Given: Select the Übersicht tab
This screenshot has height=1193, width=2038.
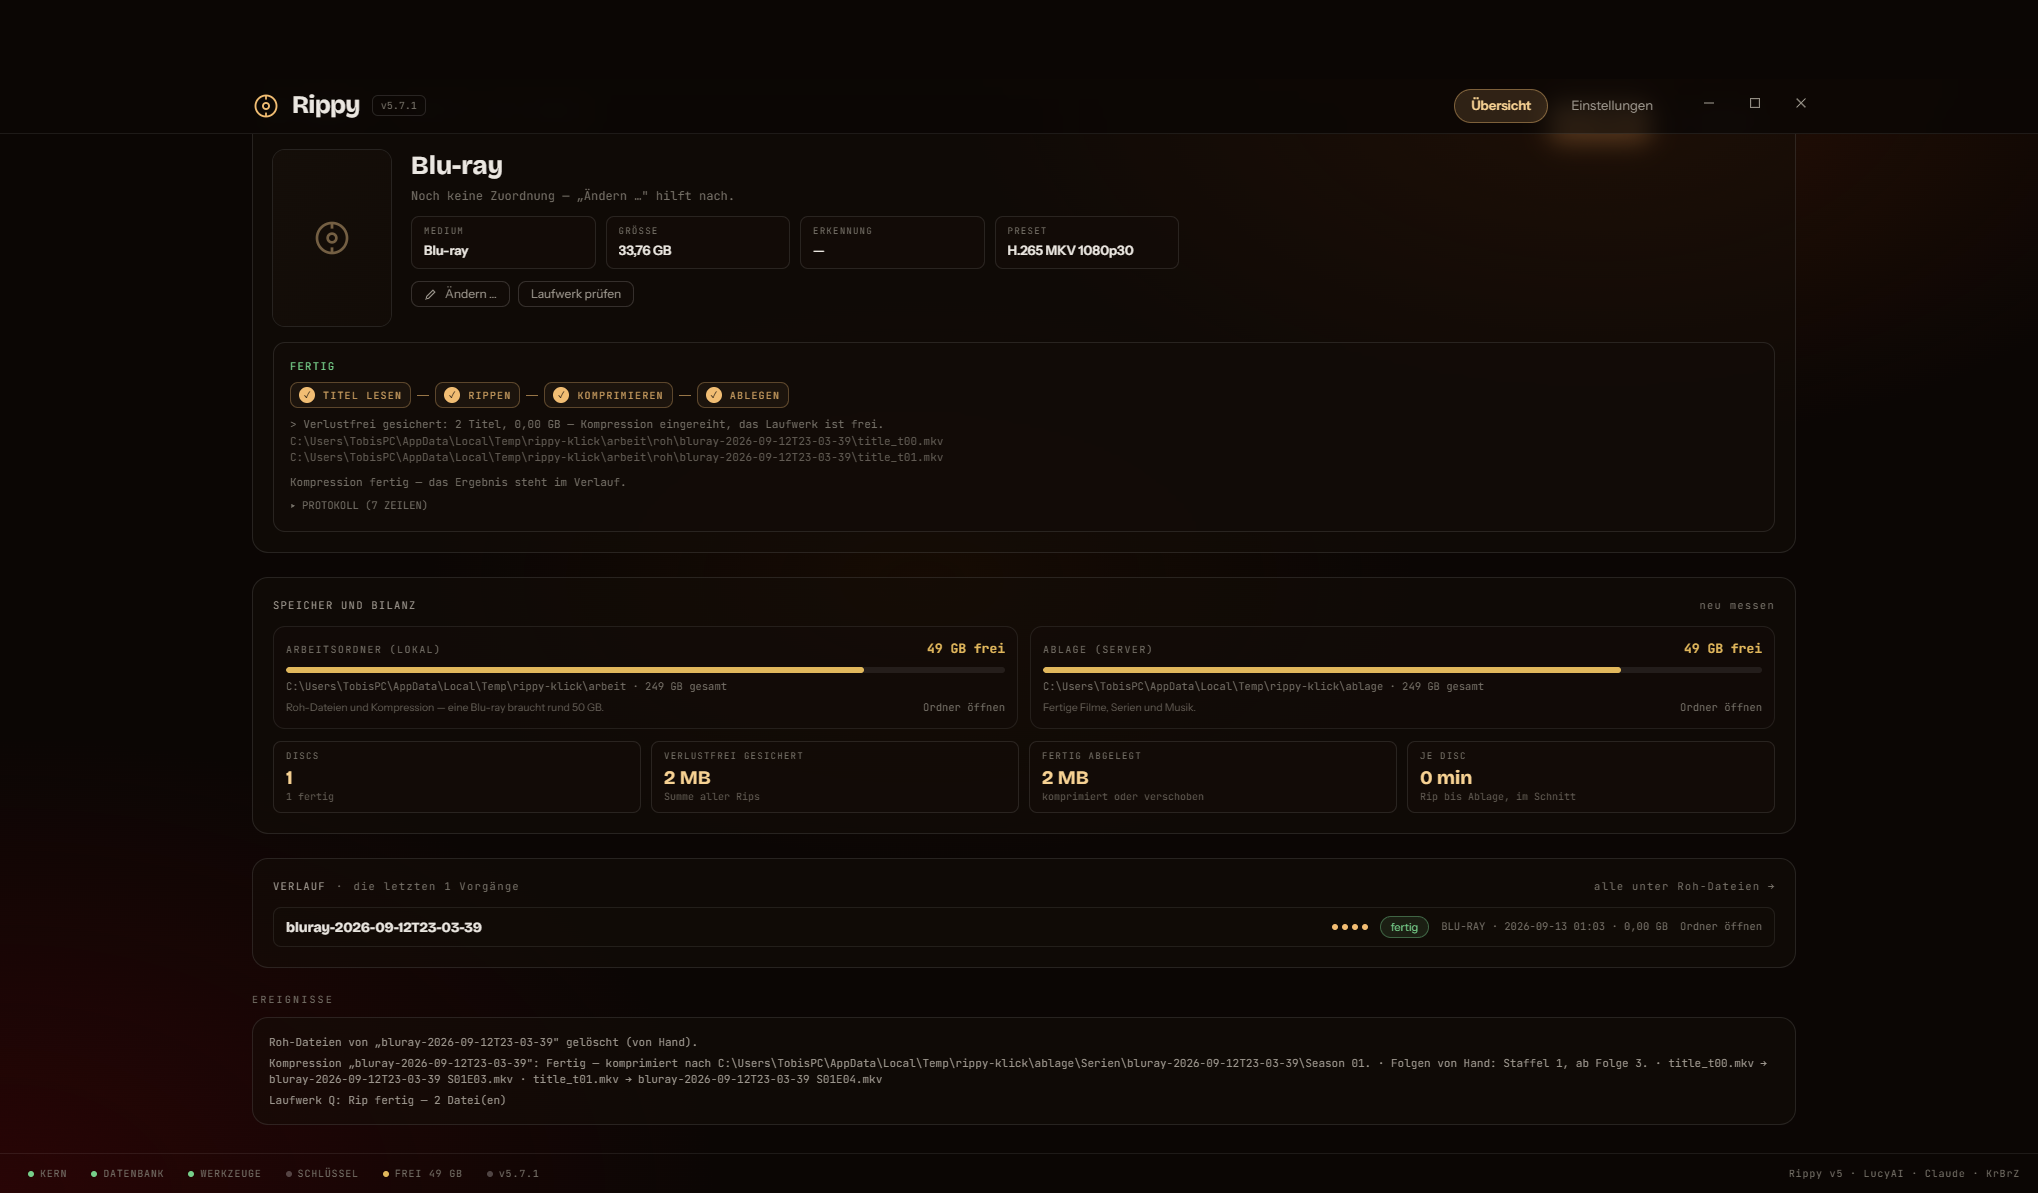Looking at the screenshot, I should click(1500, 106).
